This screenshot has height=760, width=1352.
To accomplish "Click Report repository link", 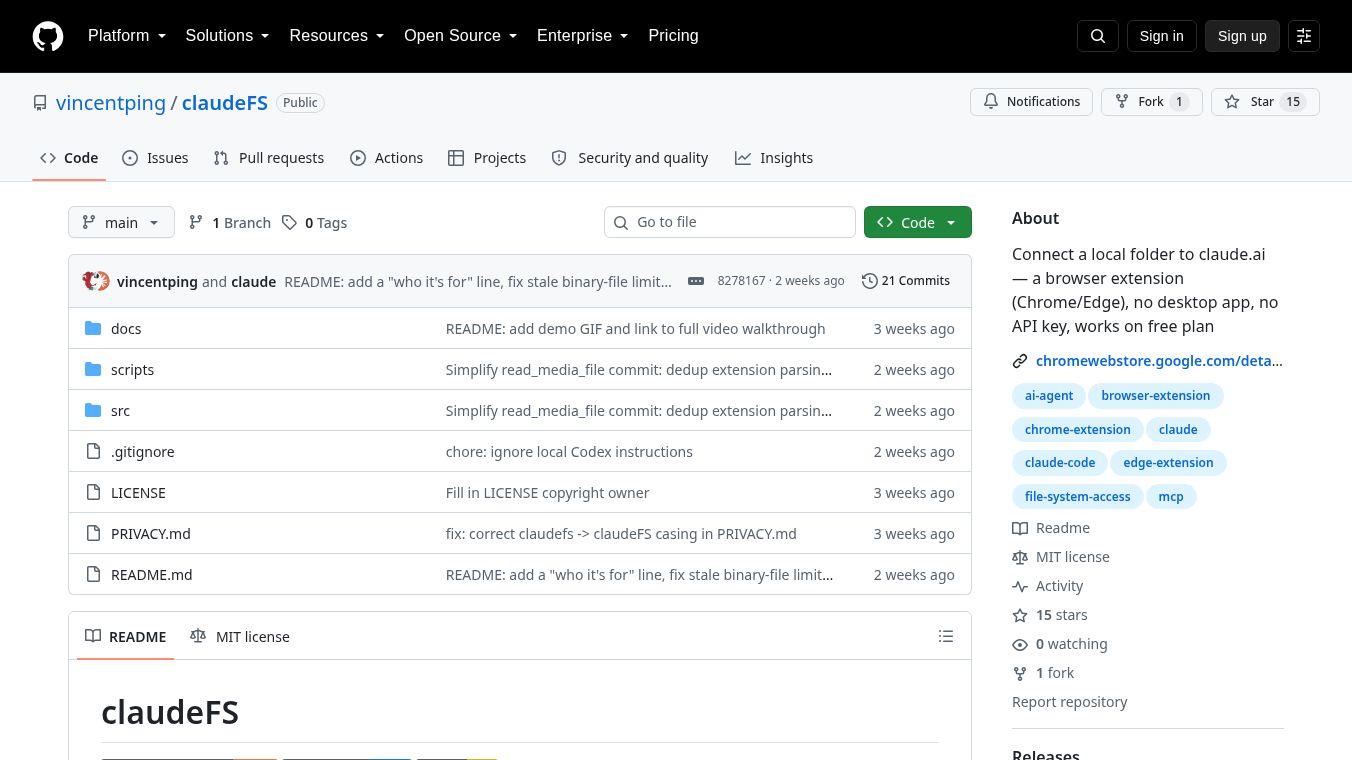I will [x=1069, y=702].
